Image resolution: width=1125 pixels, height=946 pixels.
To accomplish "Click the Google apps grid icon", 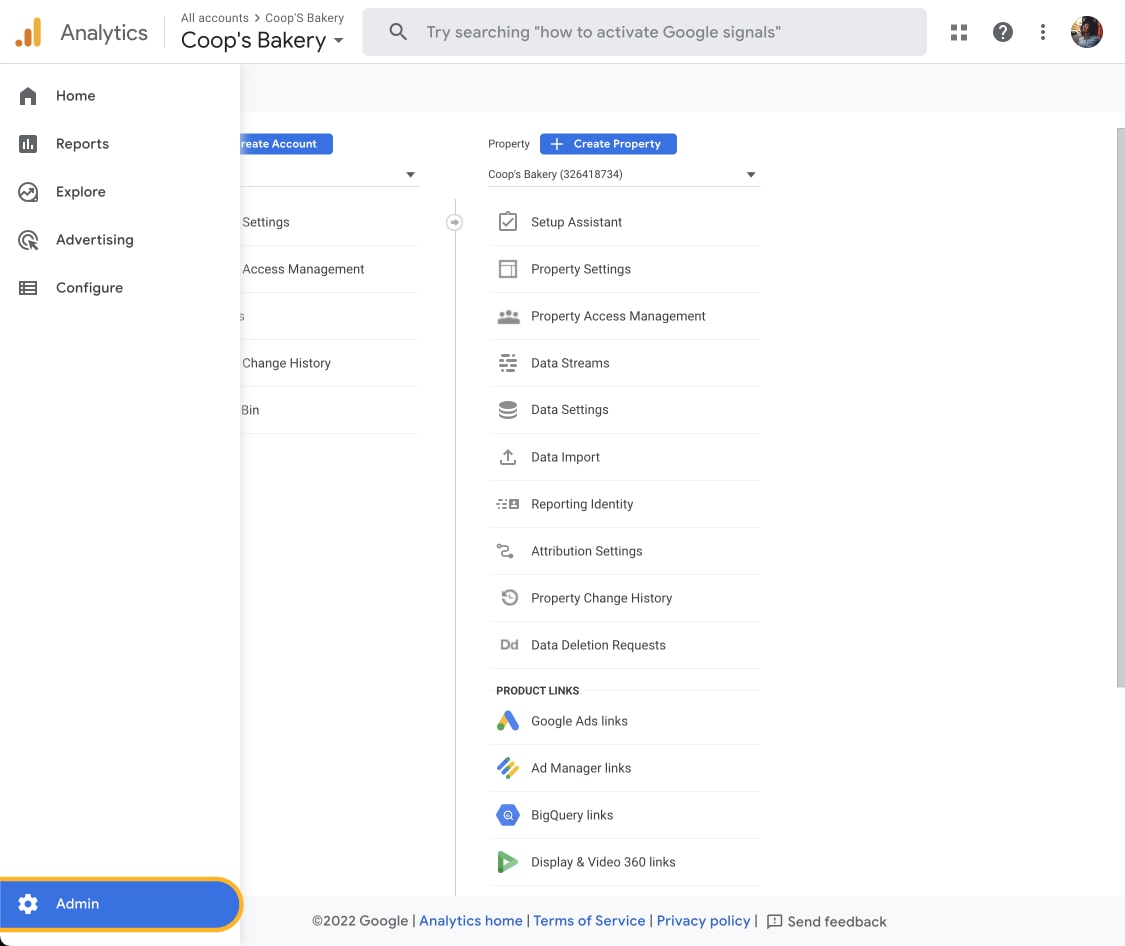I will 958,32.
